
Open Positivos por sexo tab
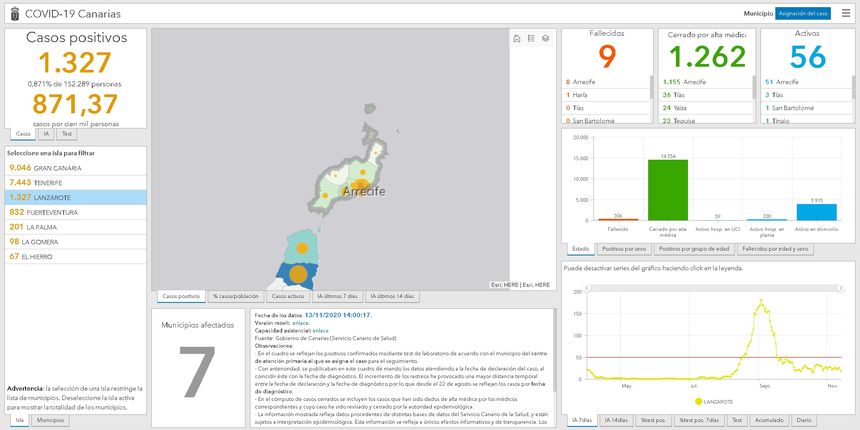coord(624,249)
